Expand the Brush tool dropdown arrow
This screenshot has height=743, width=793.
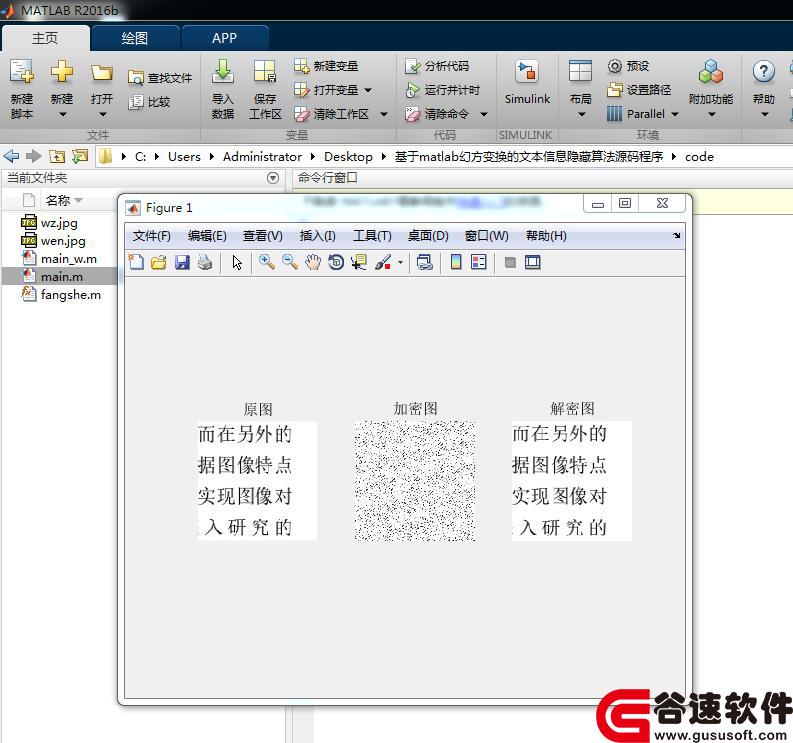pyautogui.click(x=400, y=262)
